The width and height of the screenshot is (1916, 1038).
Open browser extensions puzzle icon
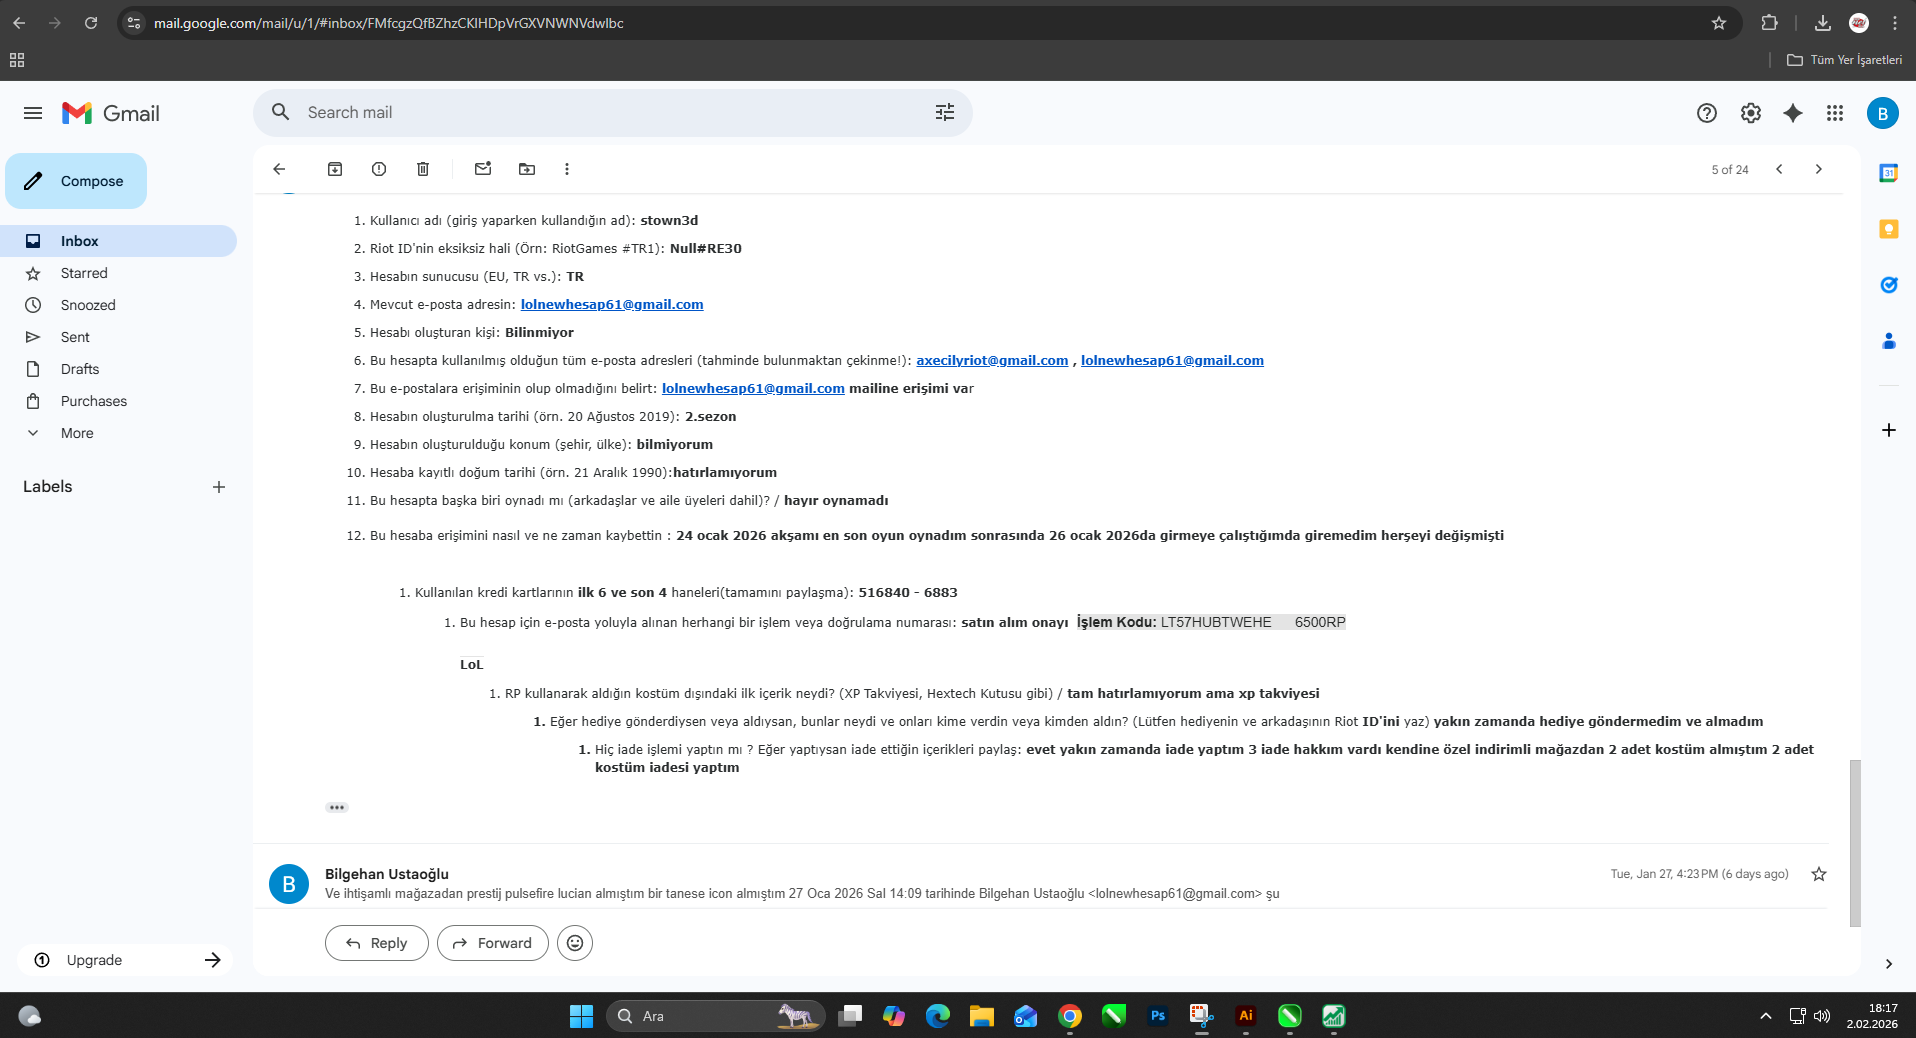tap(1769, 23)
